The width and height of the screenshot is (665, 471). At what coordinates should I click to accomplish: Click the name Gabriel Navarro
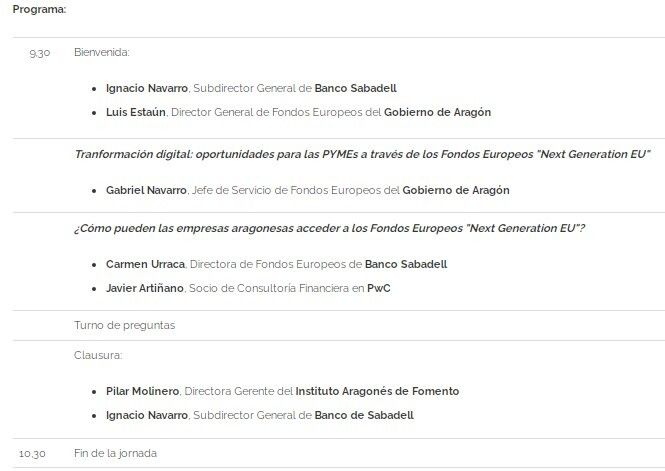(148, 189)
